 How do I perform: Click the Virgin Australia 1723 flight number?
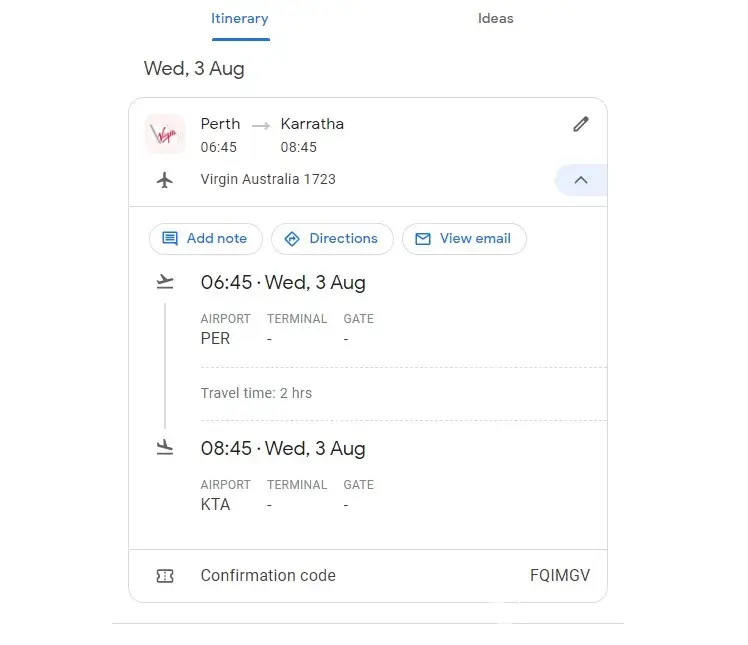click(x=268, y=180)
